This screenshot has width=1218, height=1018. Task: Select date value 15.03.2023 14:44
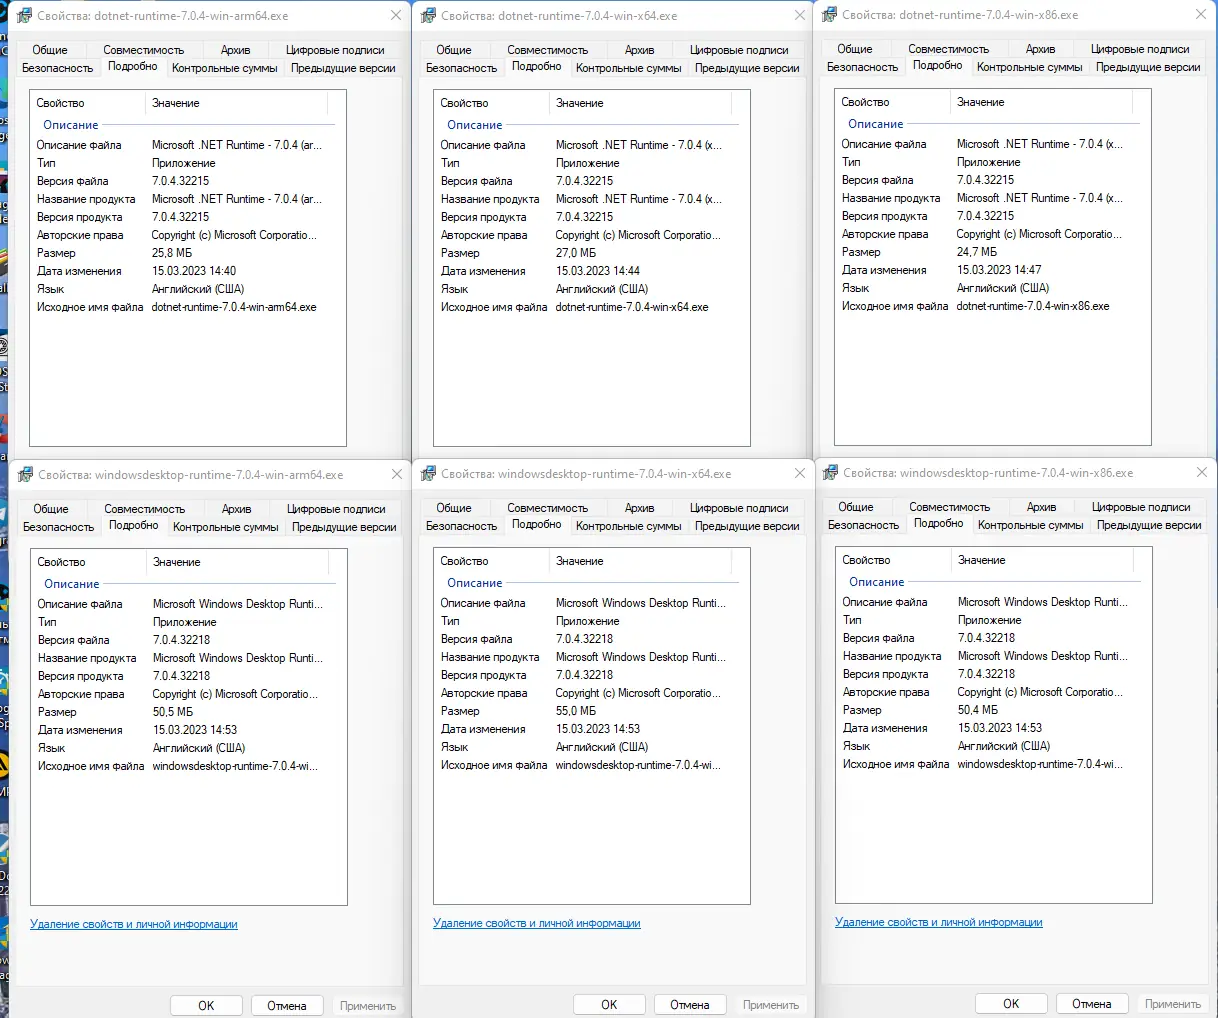(x=598, y=271)
